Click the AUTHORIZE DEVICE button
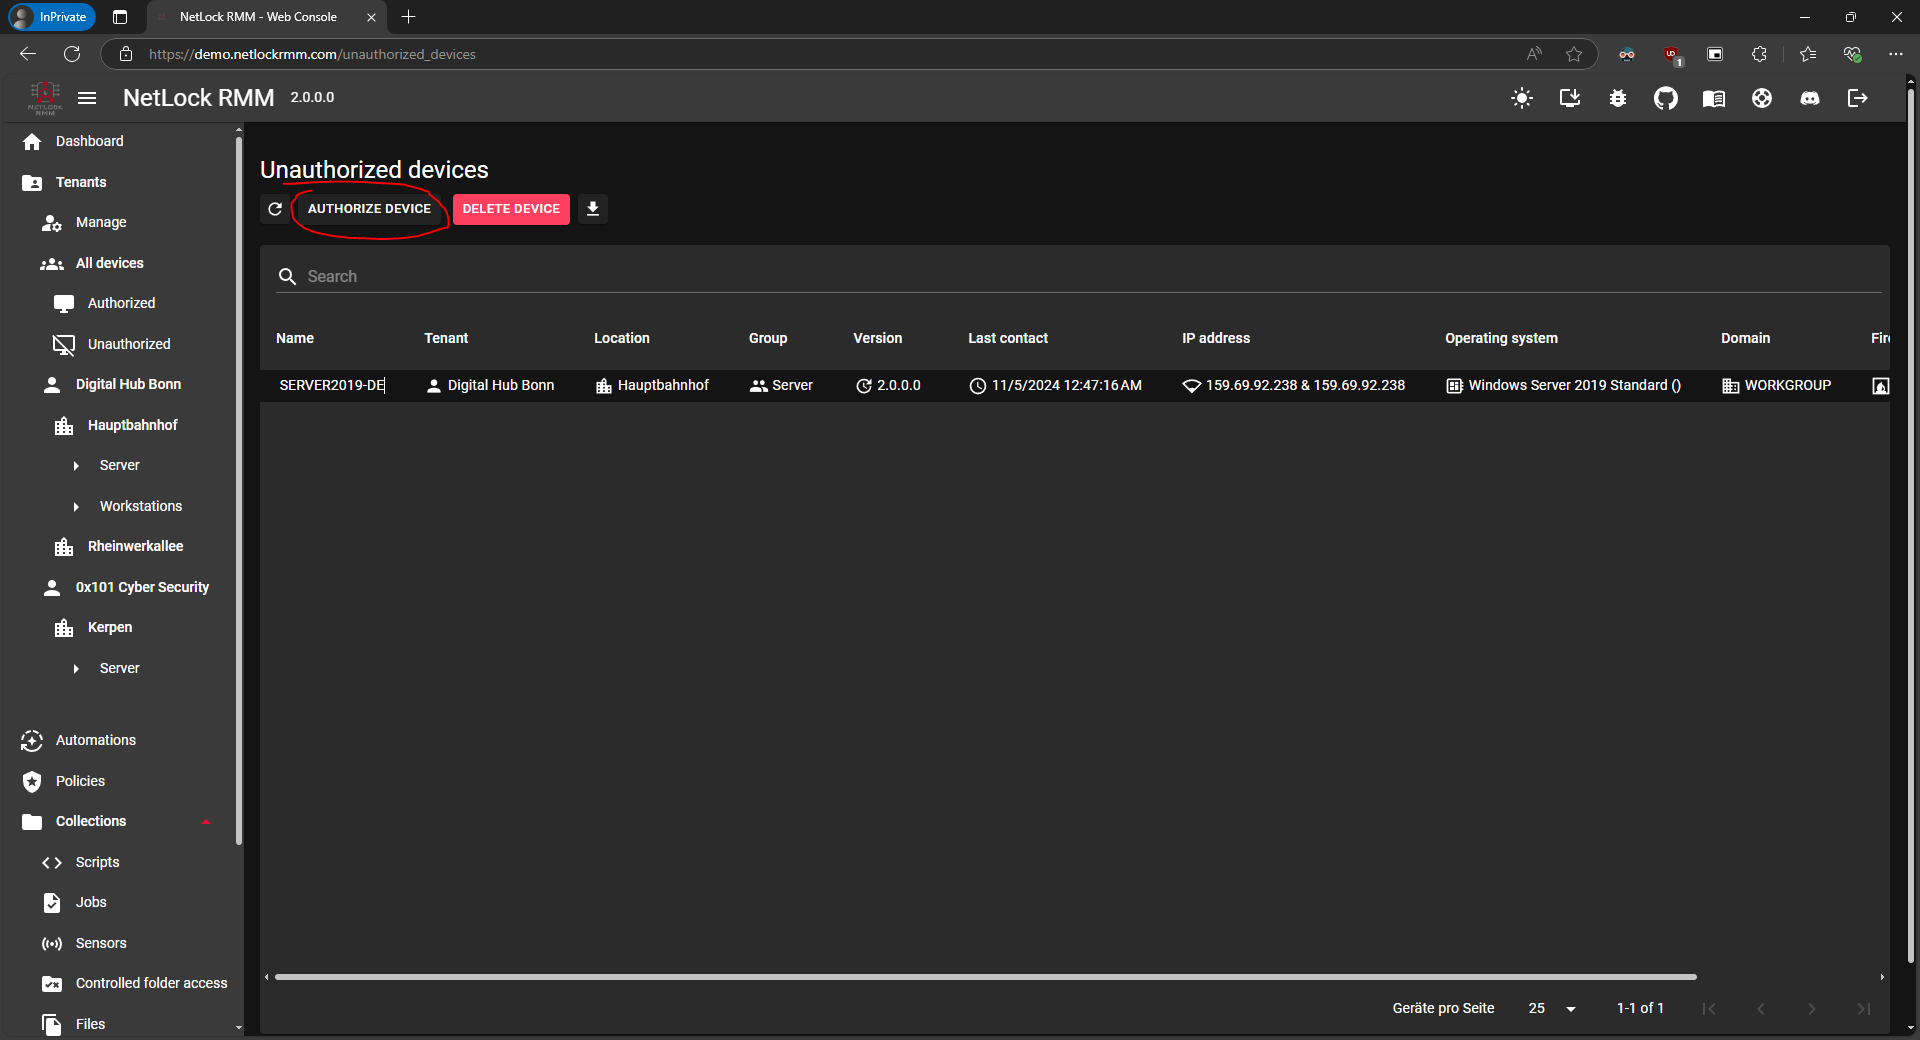The height and width of the screenshot is (1040, 1920). point(368,209)
